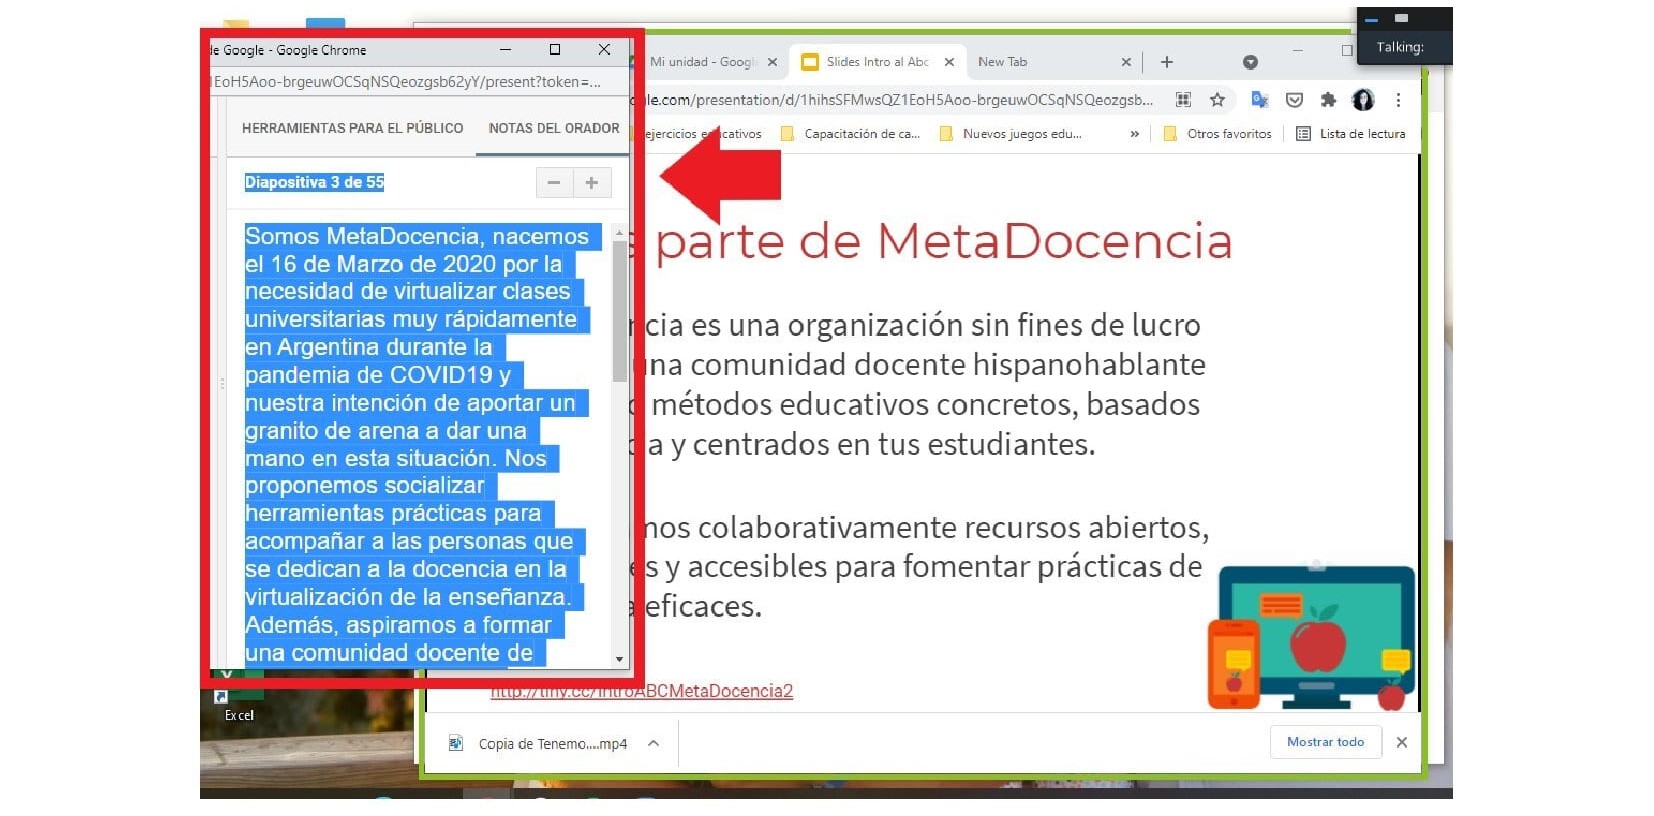Click the slide title parte de MetaDocencia
Image resolution: width=1654 pixels, height=816 pixels.
coord(944,241)
